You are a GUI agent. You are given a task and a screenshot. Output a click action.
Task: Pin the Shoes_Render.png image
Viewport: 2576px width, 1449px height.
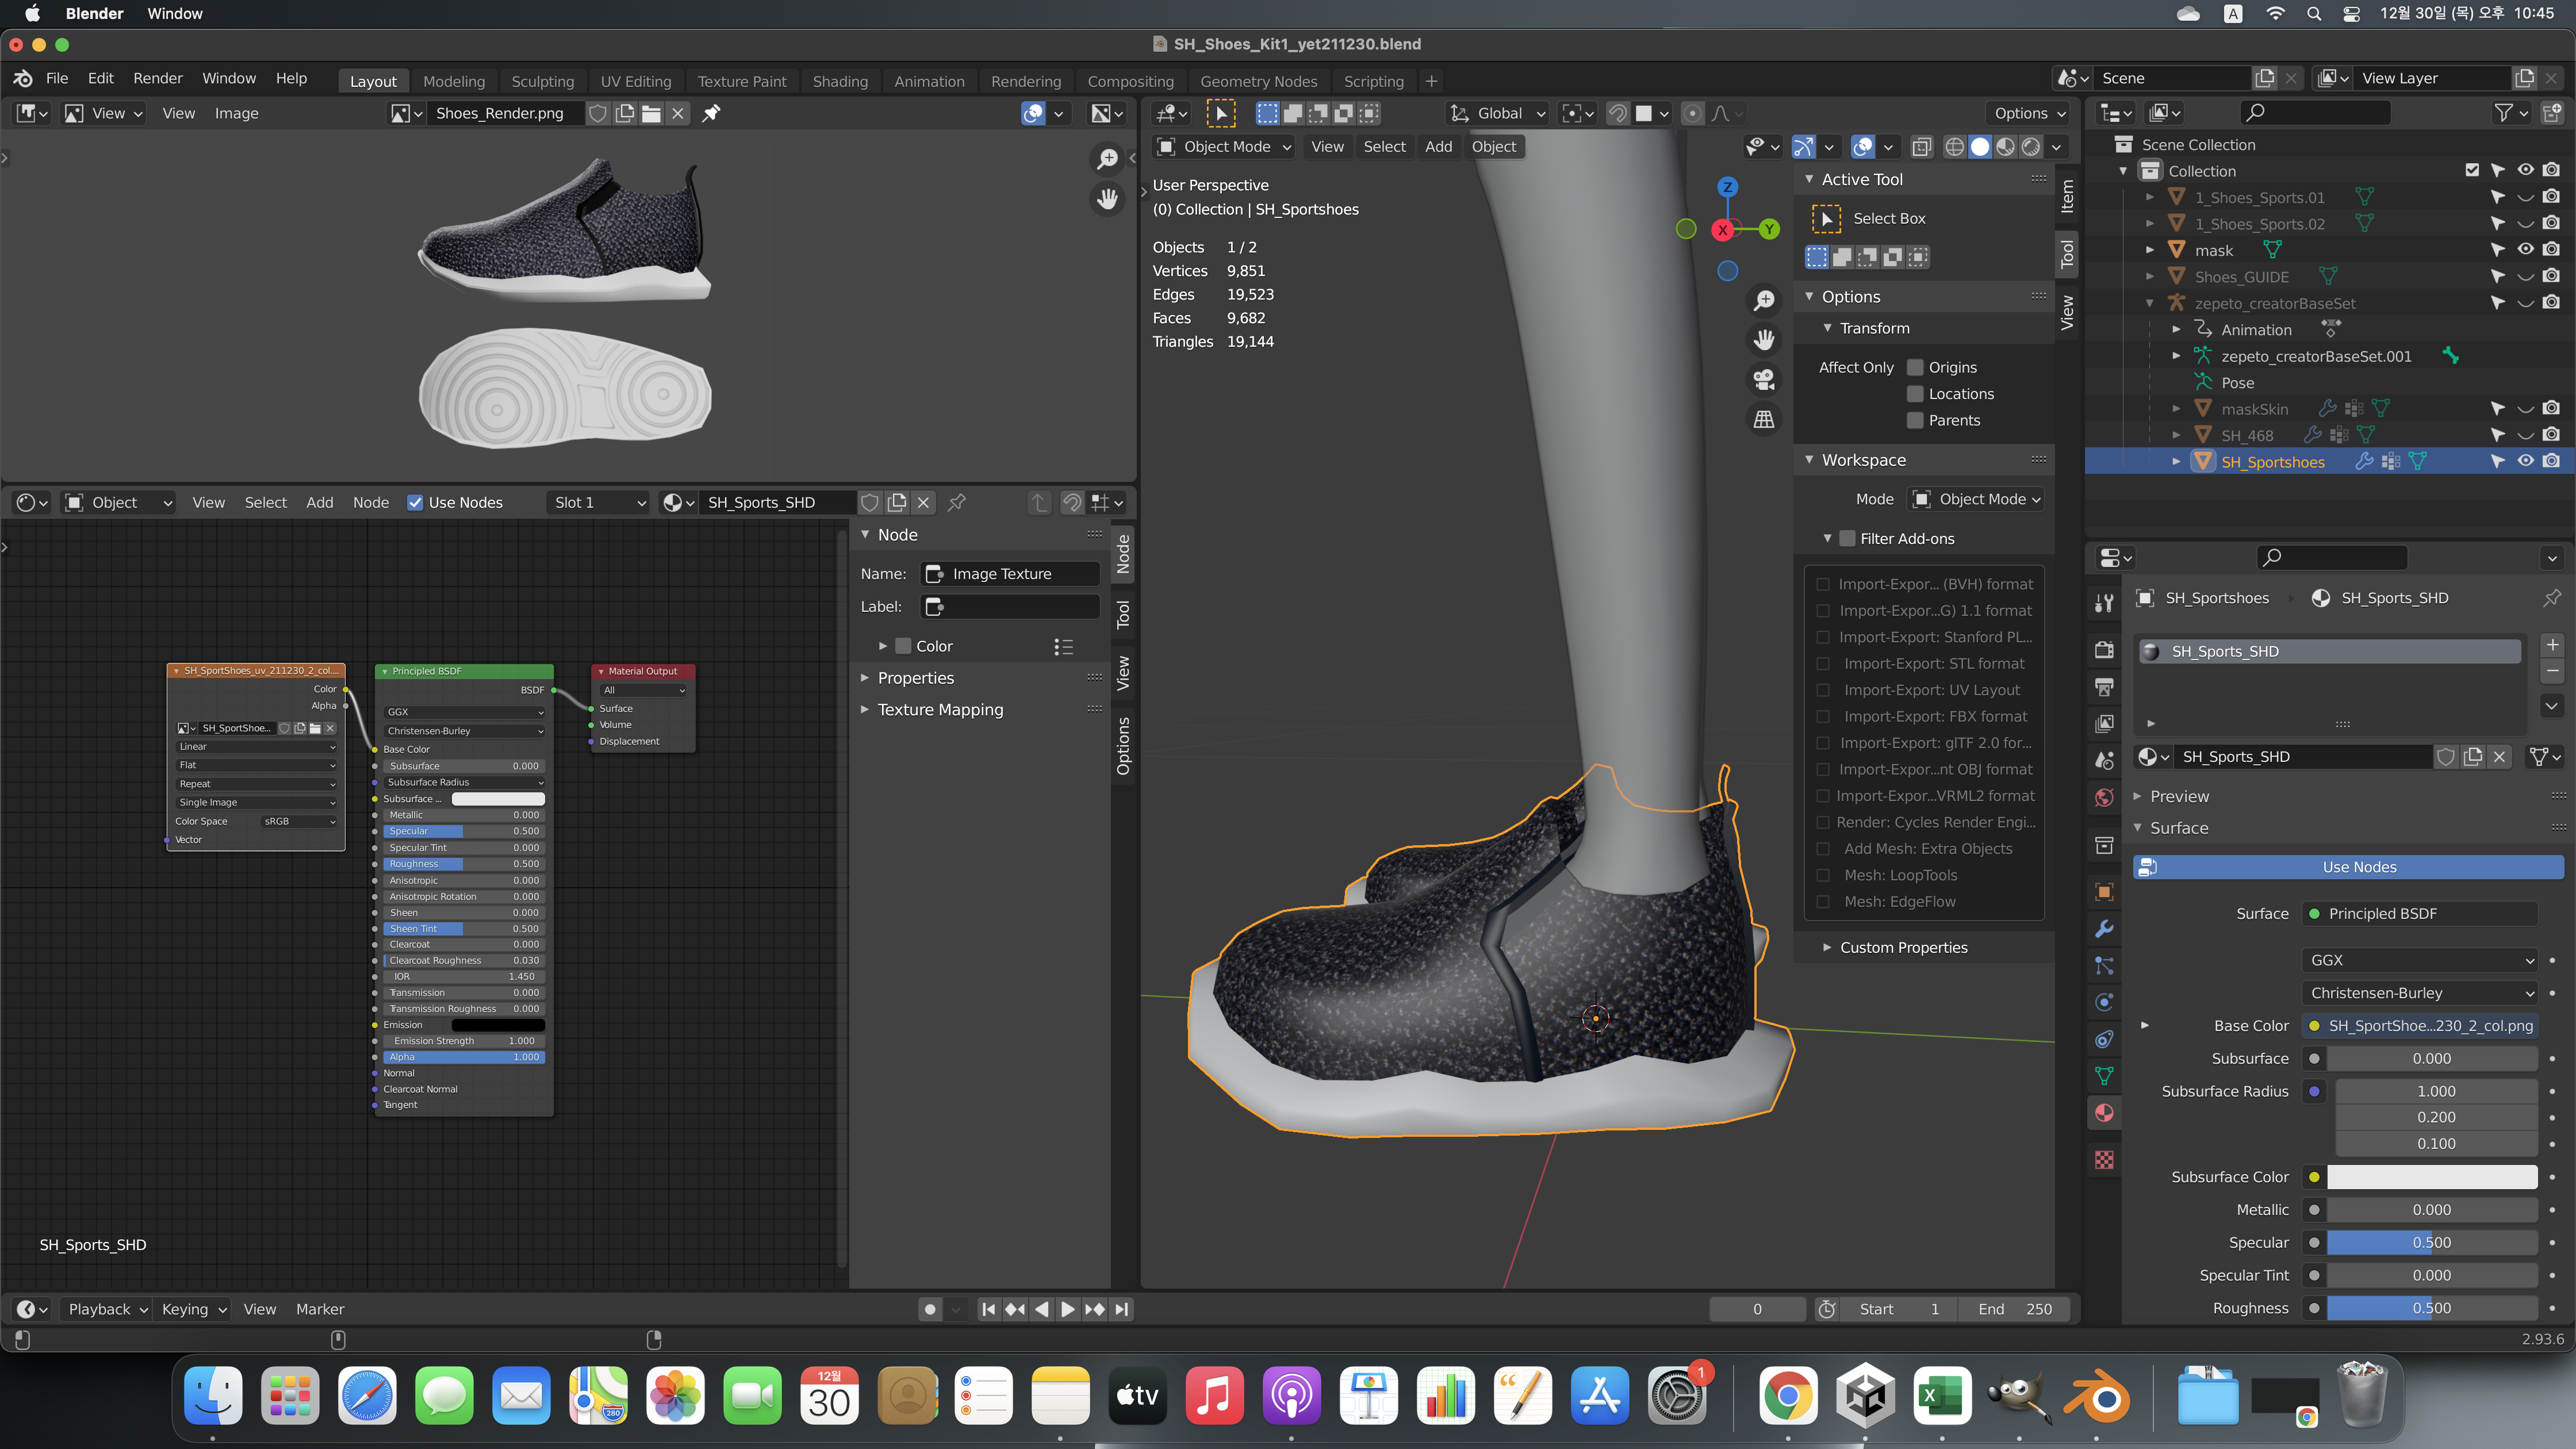click(x=711, y=113)
